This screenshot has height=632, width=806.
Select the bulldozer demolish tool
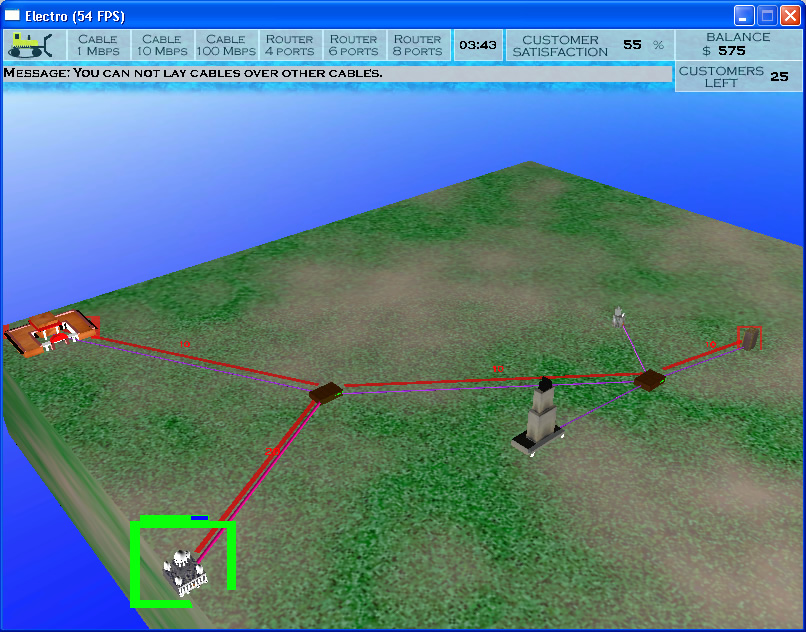coord(35,45)
